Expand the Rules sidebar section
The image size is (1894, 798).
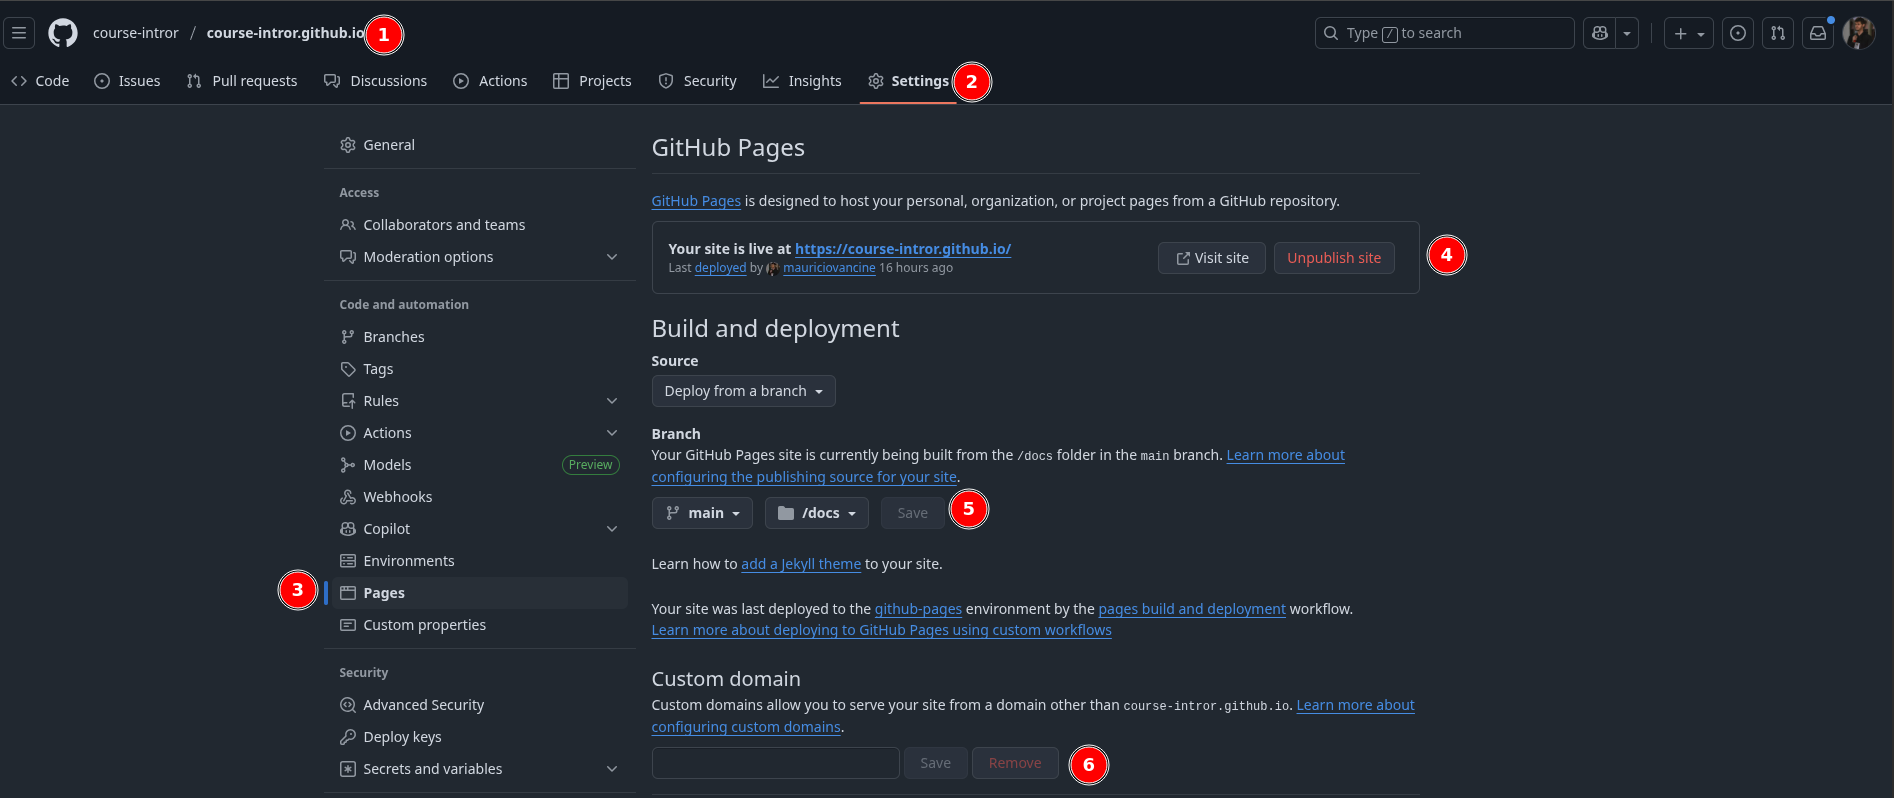611,401
